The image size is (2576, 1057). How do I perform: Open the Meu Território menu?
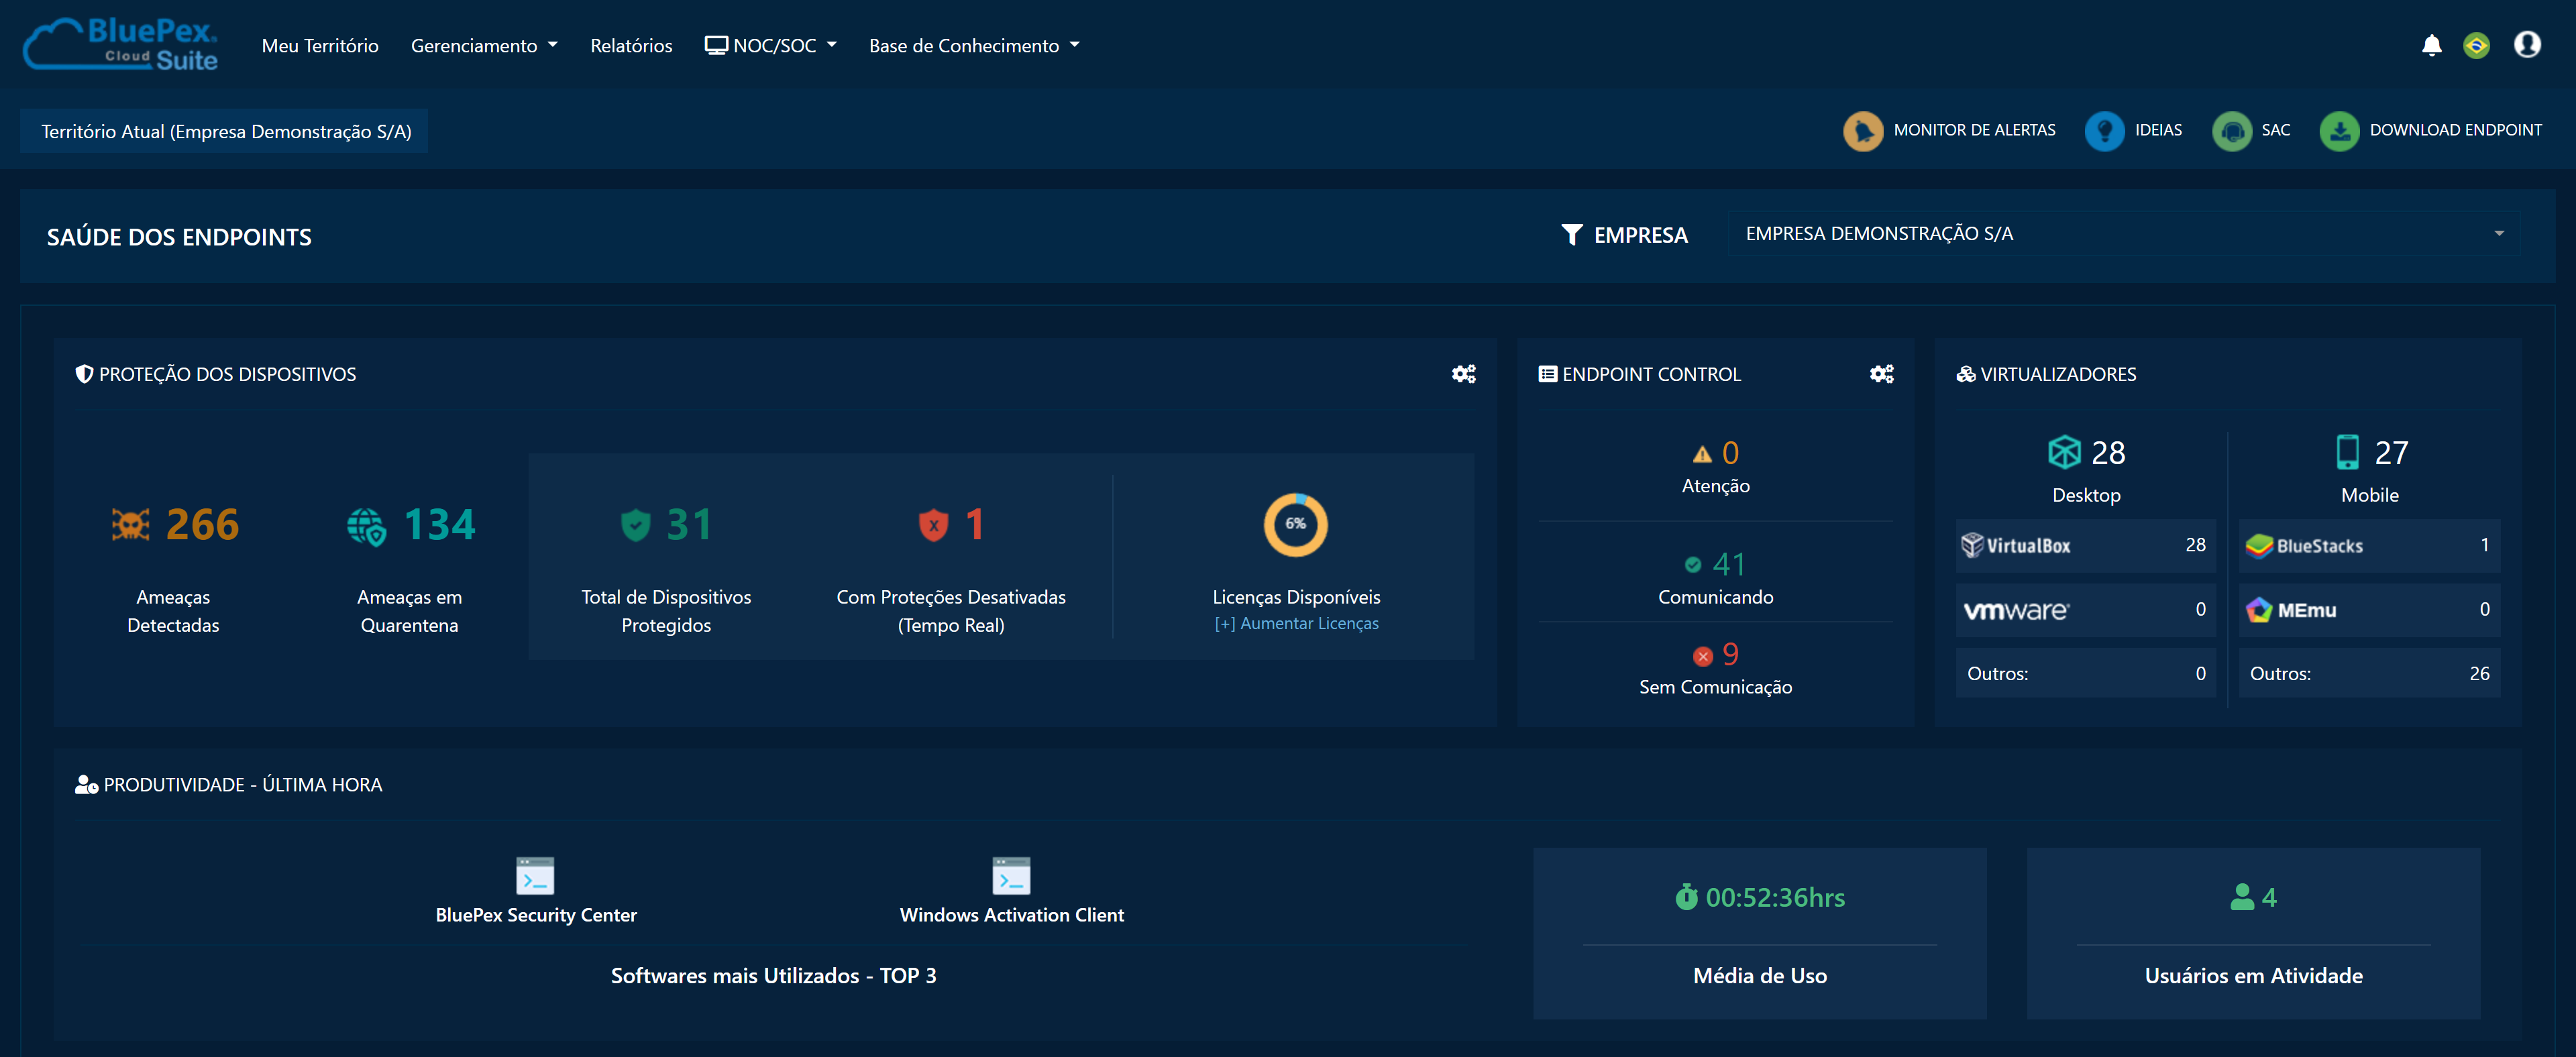click(x=320, y=46)
